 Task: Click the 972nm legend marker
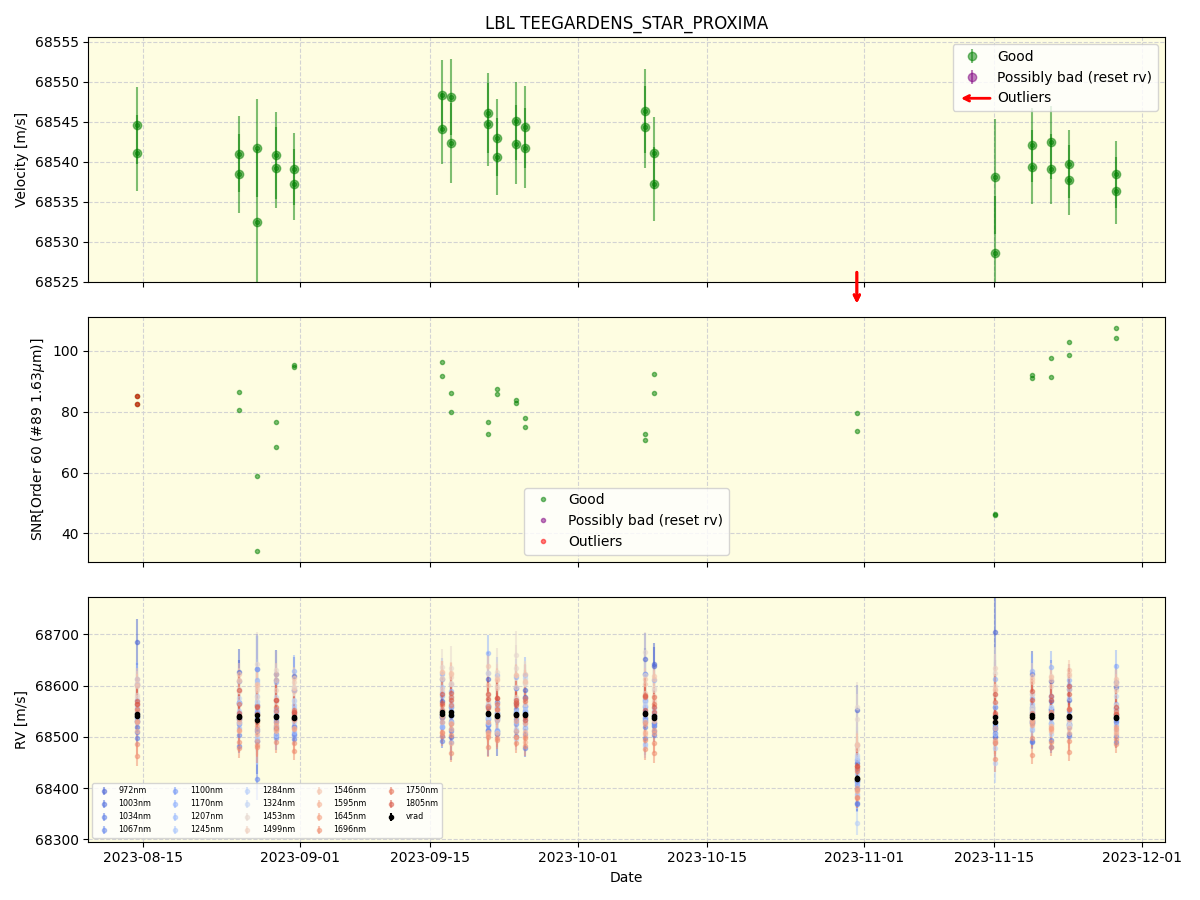(104, 791)
